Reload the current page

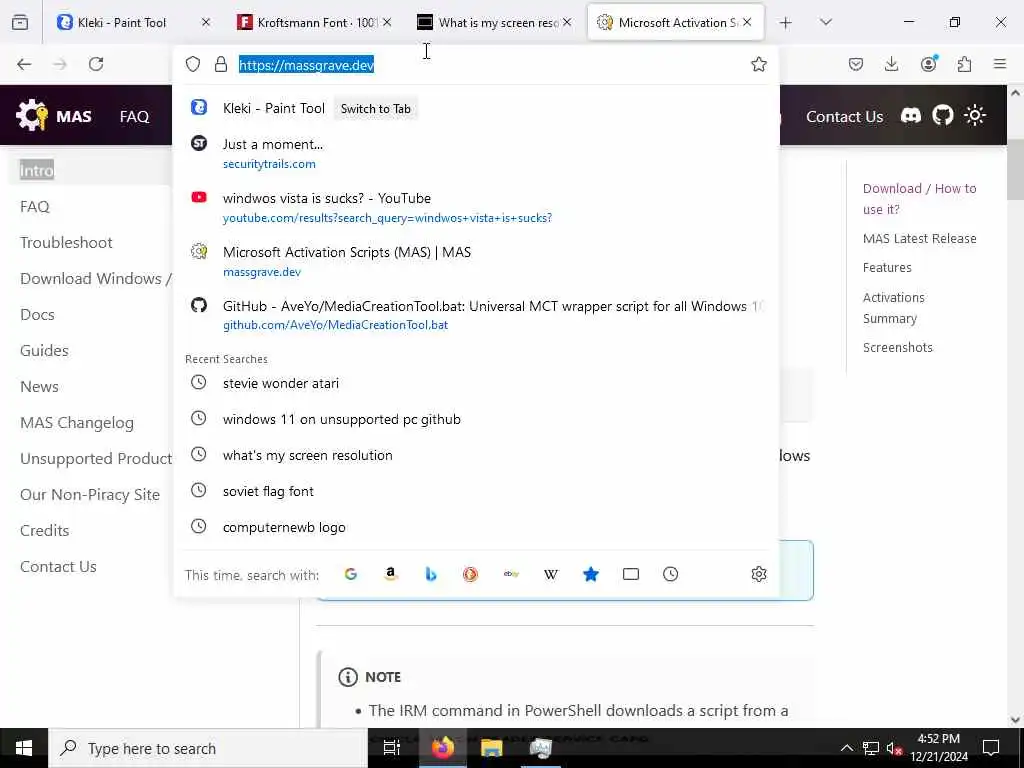point(96,64)
